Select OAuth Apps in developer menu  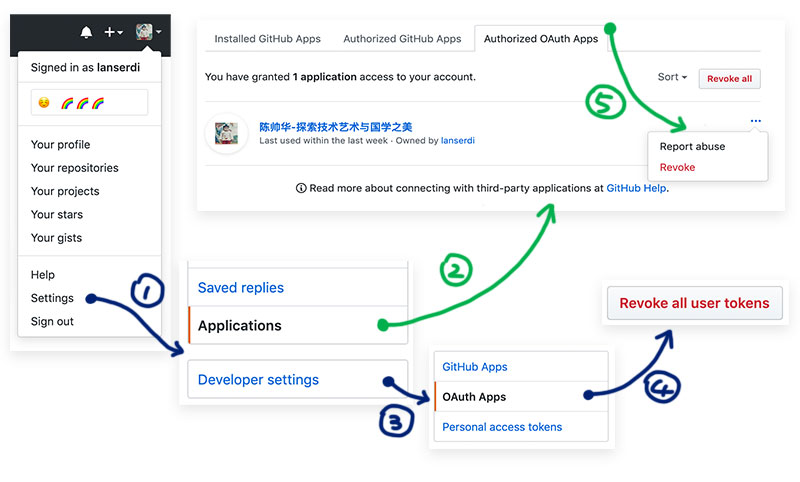coord(521,397)
